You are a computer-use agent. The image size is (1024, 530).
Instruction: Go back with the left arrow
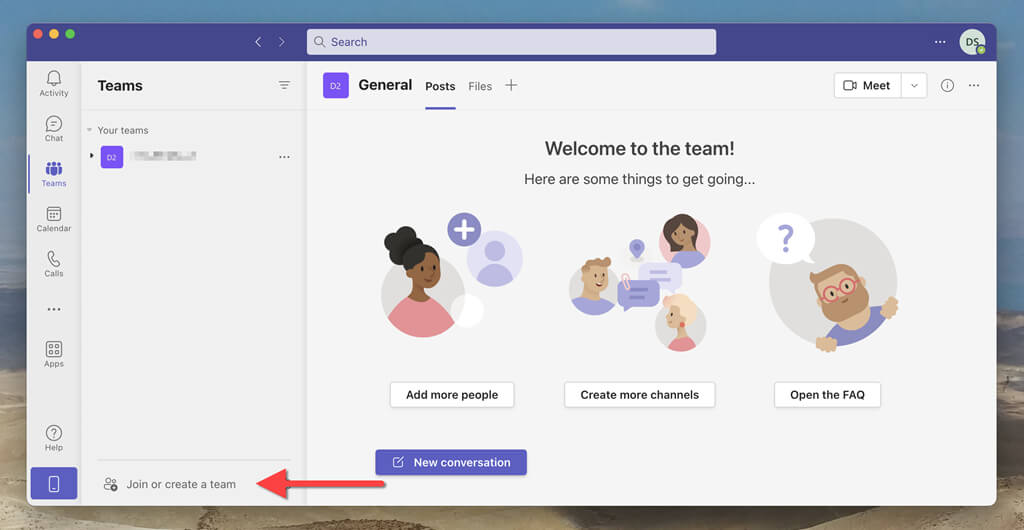click(x=258, y=42)
